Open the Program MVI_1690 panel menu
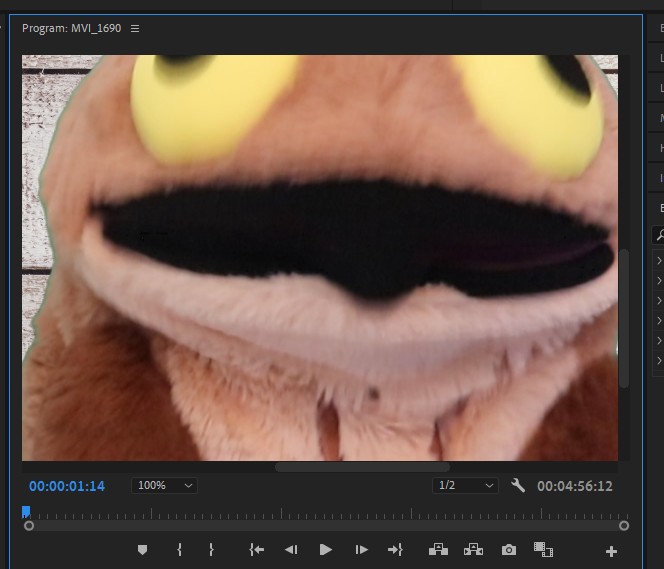 click(x=135, y=28)
